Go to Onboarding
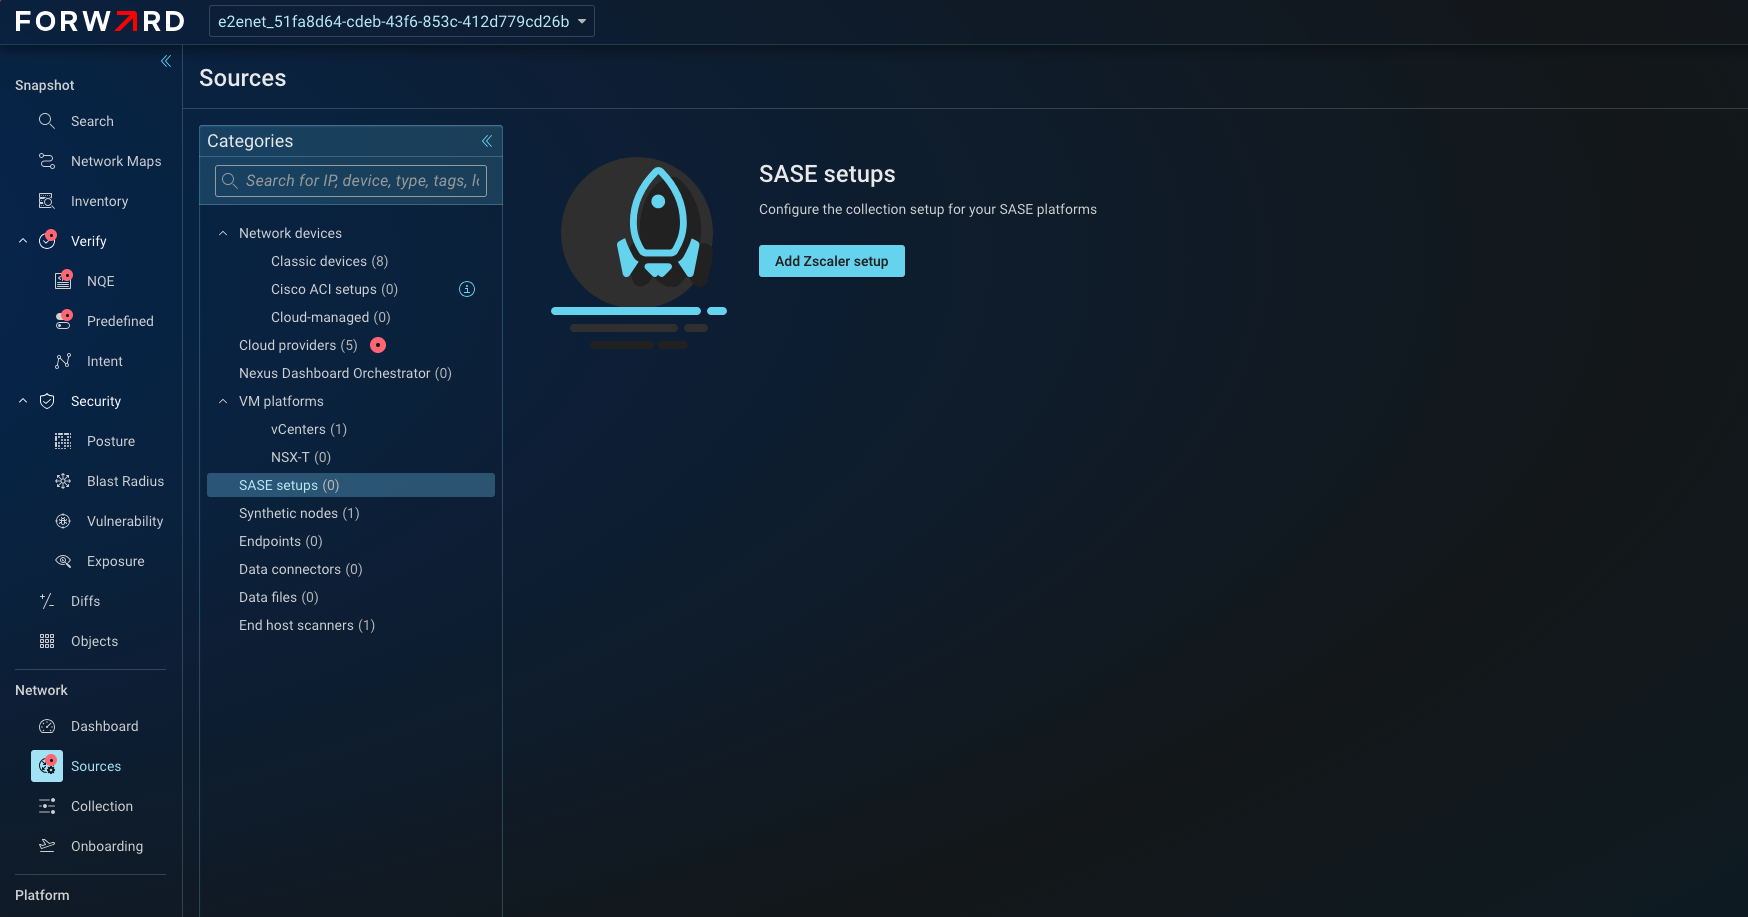1748x917 pixels. coord(107,846)
